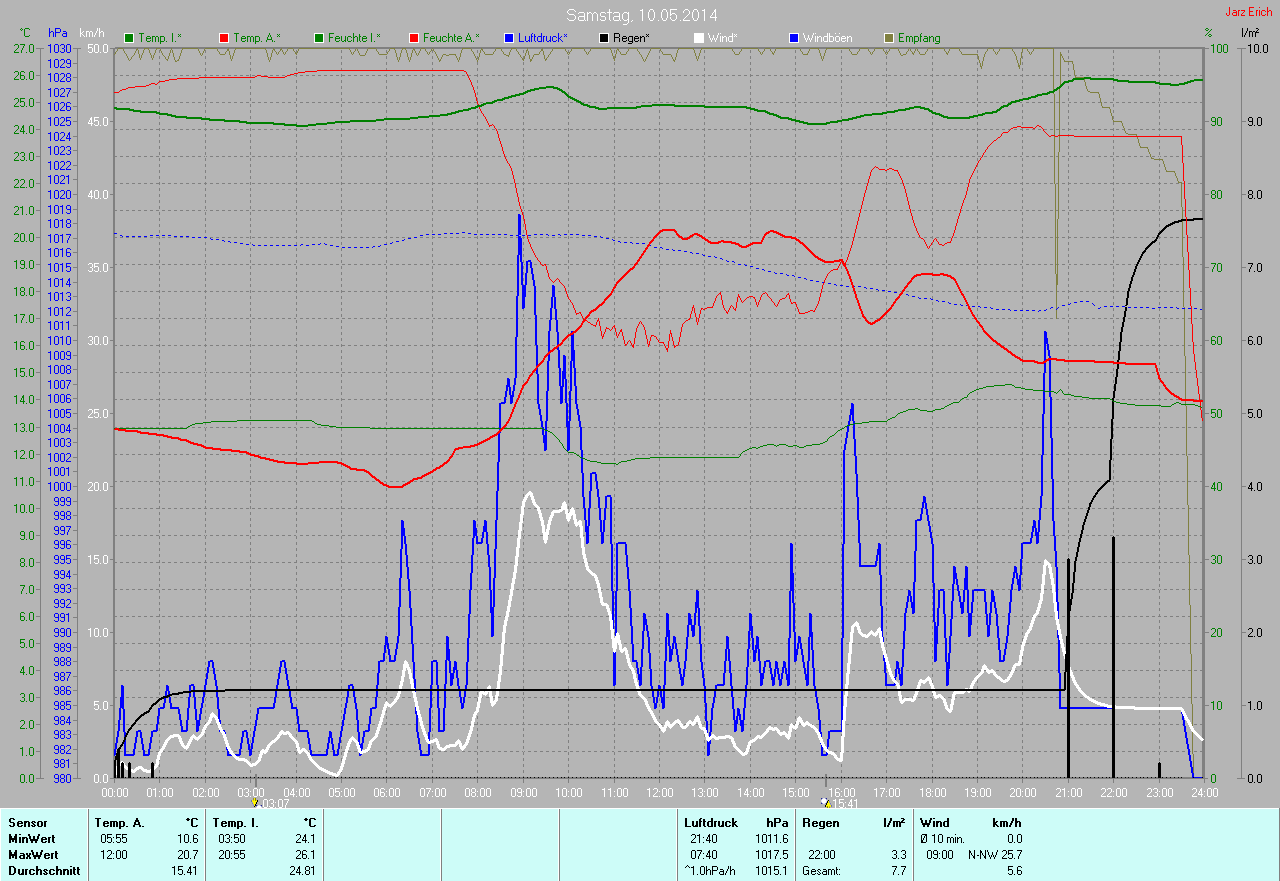This screenshot has width=1280, height=881.
Task: Click the green Feuchte I. legend swatch
Action: (319, 38)
